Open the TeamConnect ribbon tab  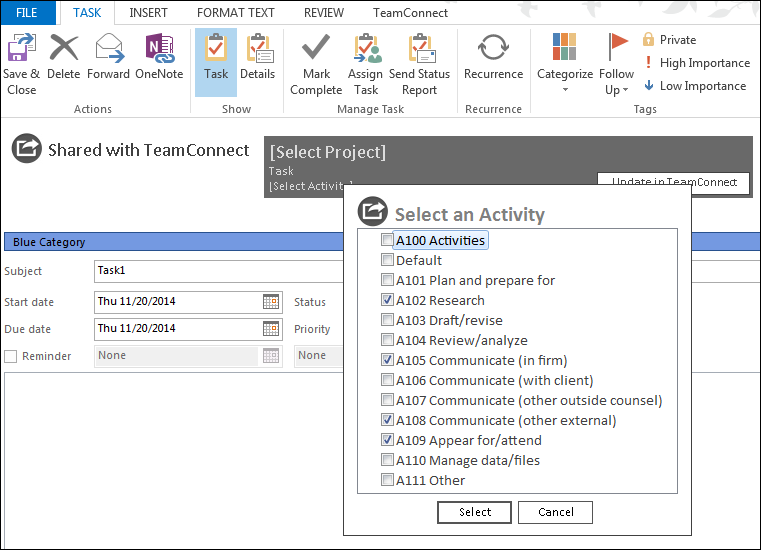tap(410, 13)
